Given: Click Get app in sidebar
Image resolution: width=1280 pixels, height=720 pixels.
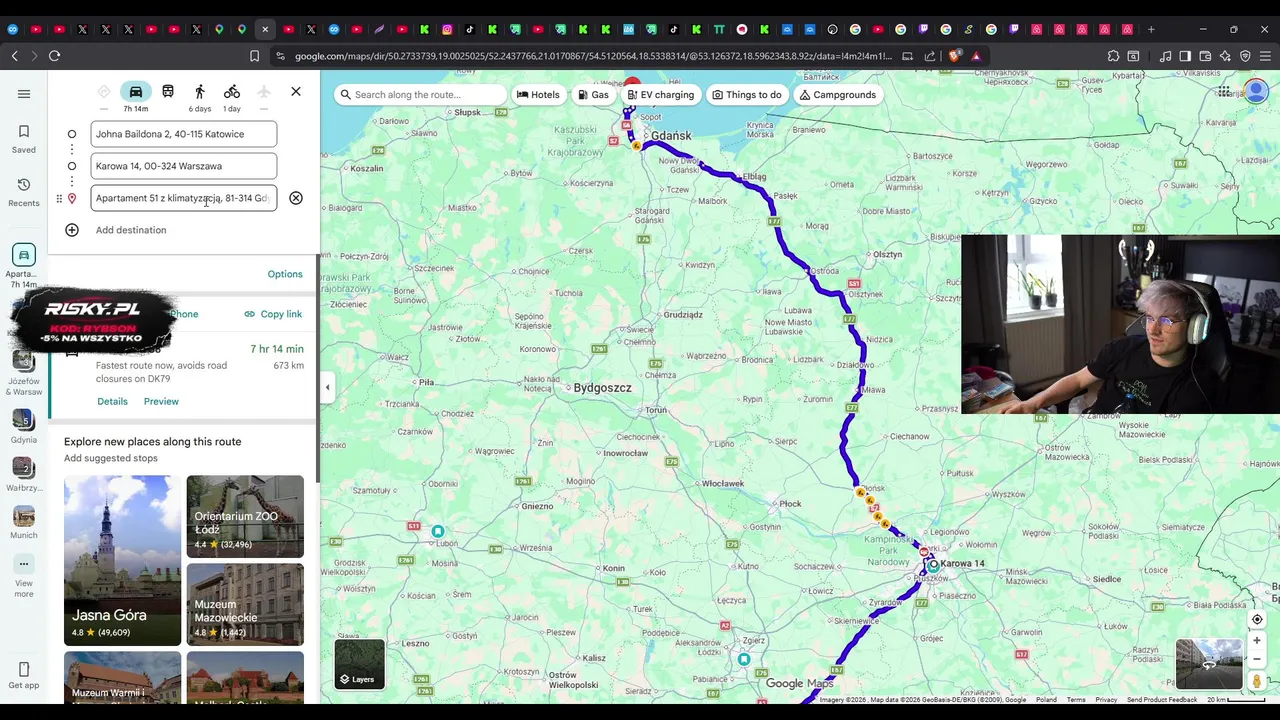Looking at the screenshot, I should tap(24, 675).
